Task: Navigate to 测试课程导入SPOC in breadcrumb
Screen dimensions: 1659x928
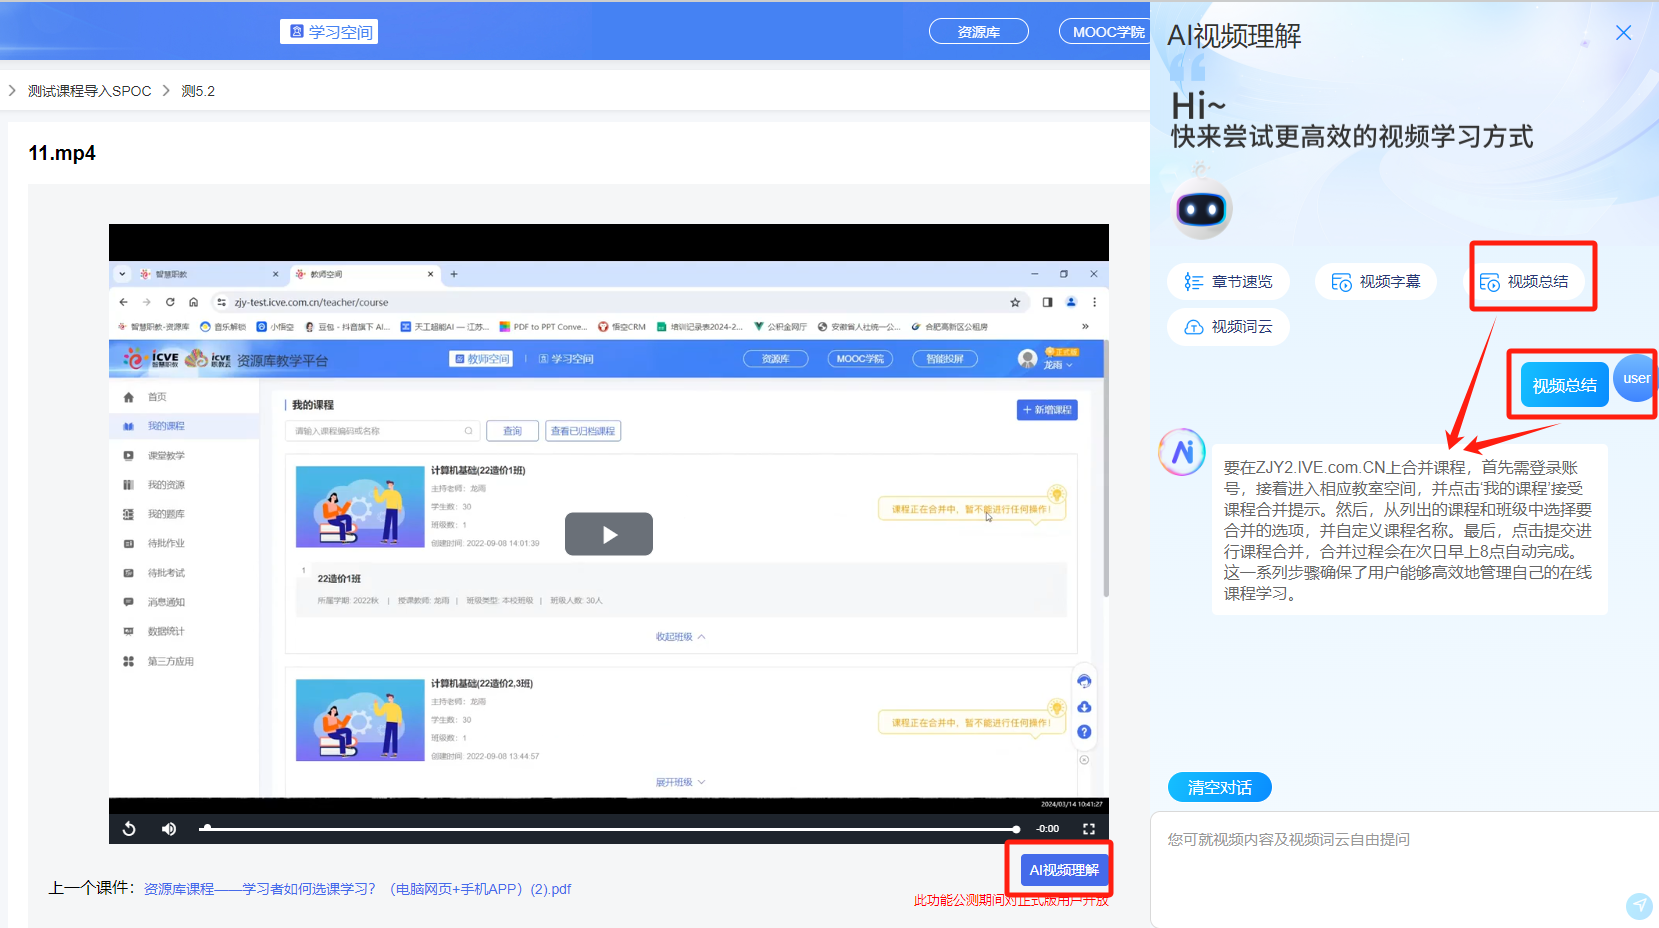Action: (x=88, y=90)
